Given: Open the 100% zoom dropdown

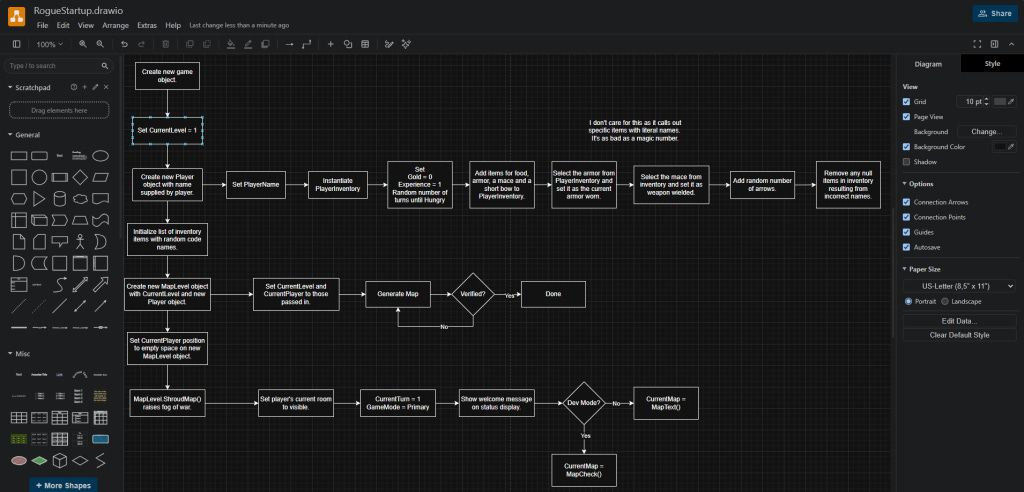Looking at the screenshot, I should pos(50,44).
